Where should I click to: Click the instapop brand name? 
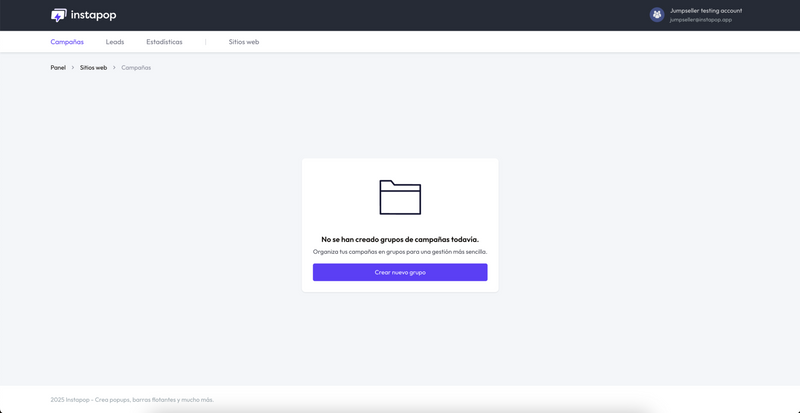[93, 15]
